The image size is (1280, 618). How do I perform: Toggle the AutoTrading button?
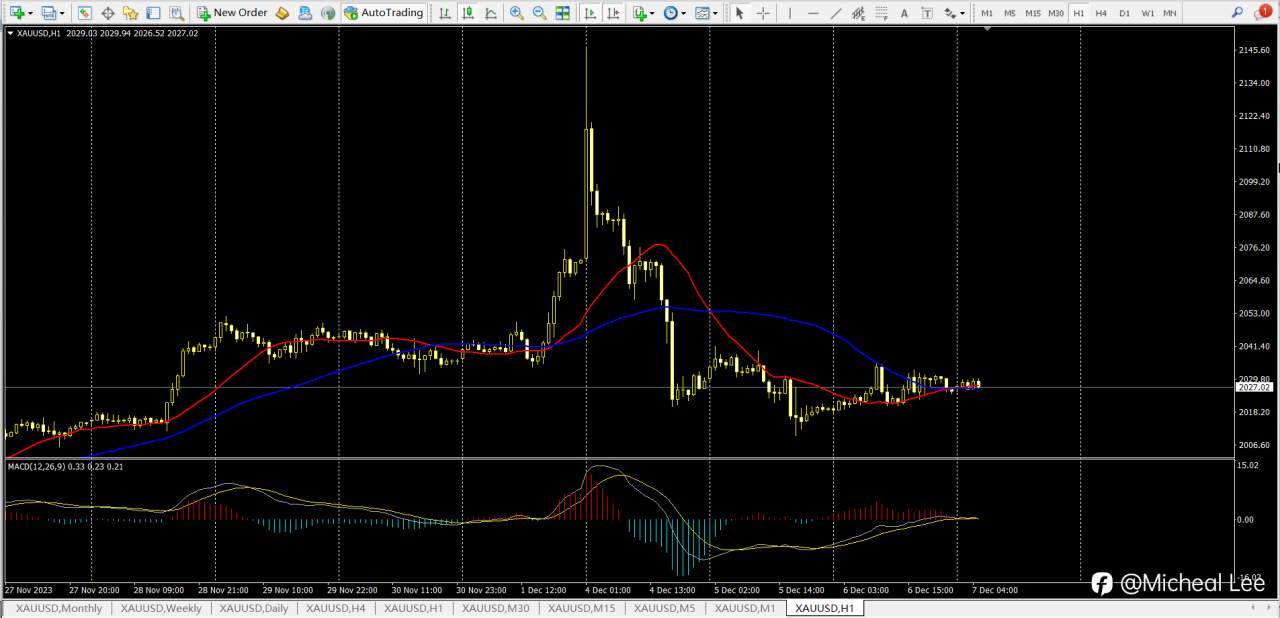383,13
